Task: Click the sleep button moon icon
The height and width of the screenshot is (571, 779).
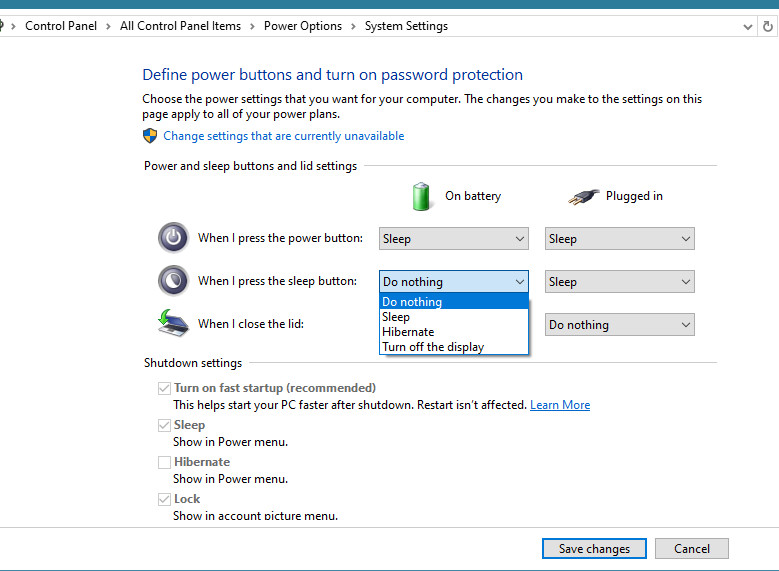Action: 173,281
